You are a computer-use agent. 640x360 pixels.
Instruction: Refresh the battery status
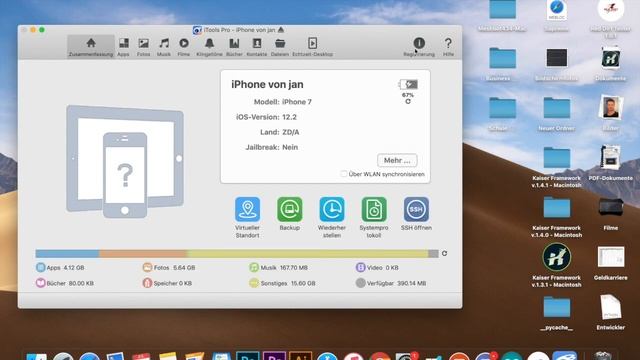pos(408,102)
